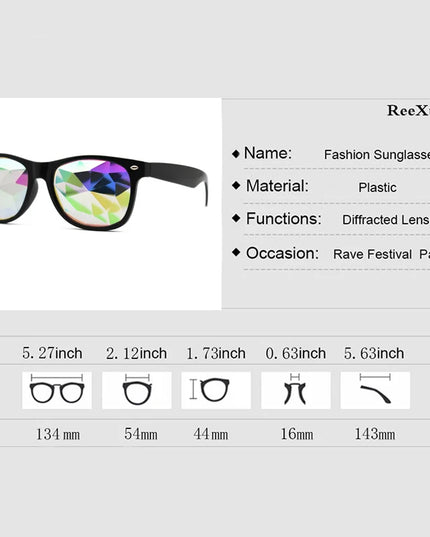Click the "0. 63inch" measurement
This screenshot has width=430, height=537.
[x=296, y=353]
